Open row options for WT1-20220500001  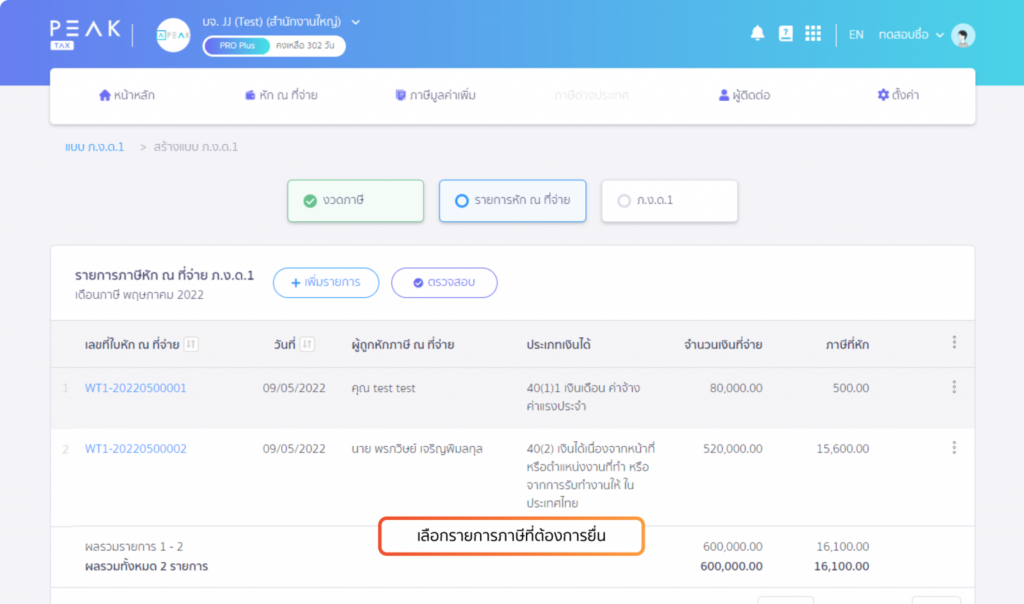click(x=954, y=388)
